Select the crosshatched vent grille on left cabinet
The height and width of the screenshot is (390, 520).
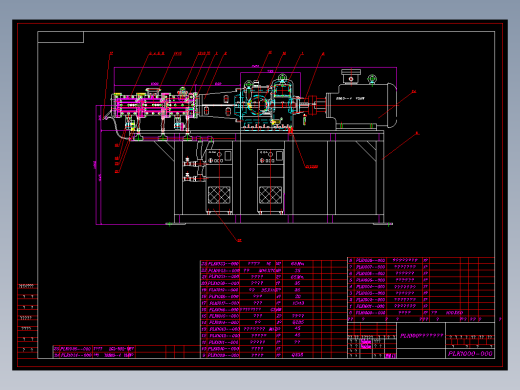pos(219,195)
